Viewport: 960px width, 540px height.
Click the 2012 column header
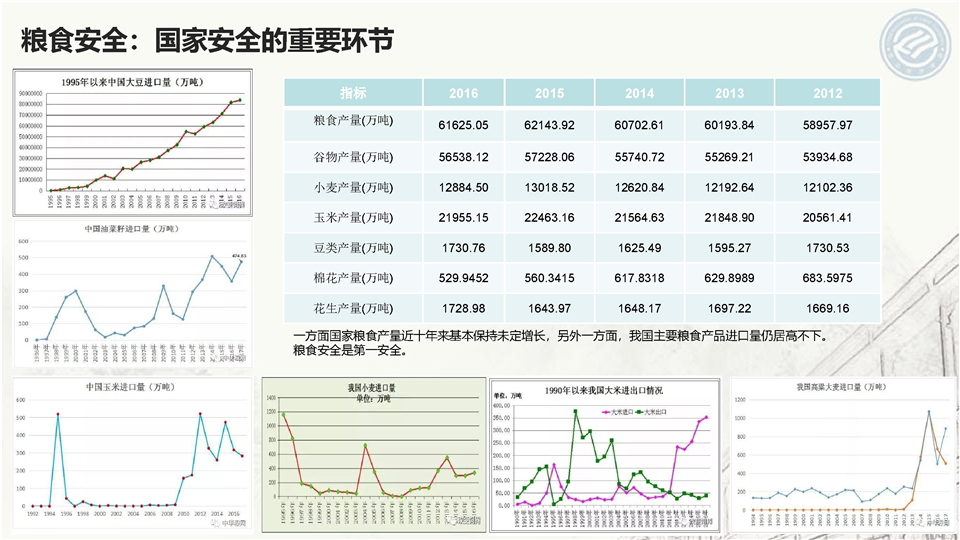click(827, 93)
